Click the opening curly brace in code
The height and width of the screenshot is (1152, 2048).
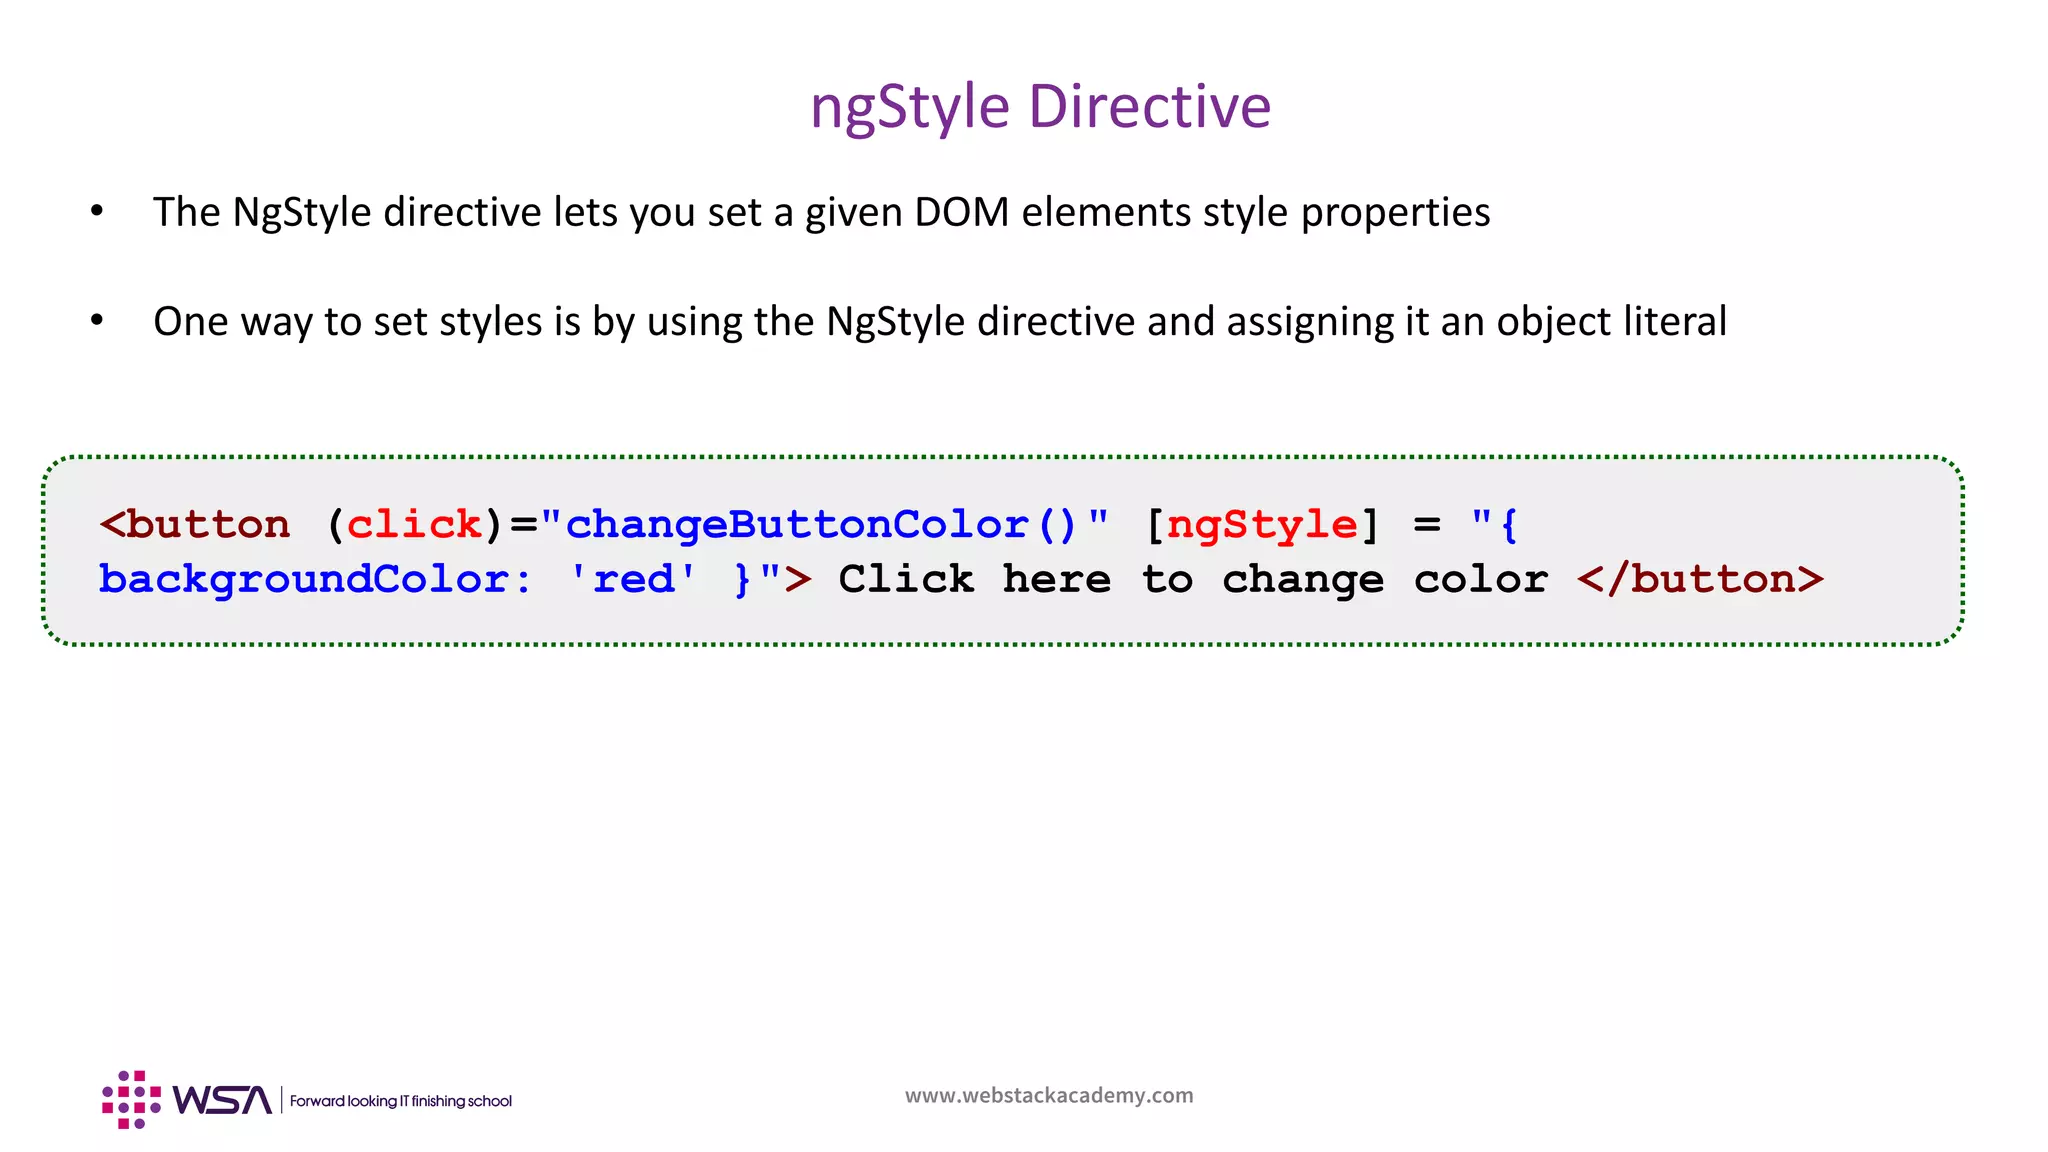[1509, 524]
